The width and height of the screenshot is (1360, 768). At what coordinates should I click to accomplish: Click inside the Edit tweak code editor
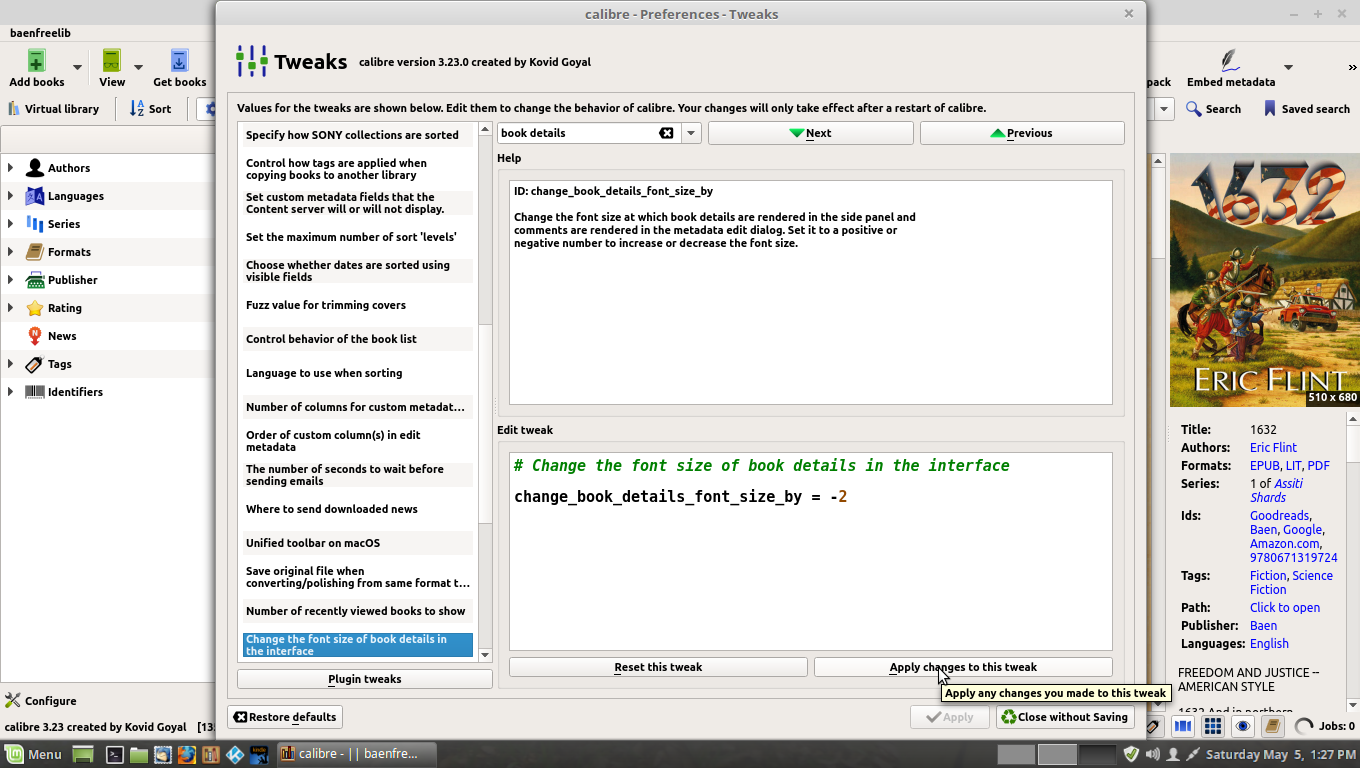810,551
